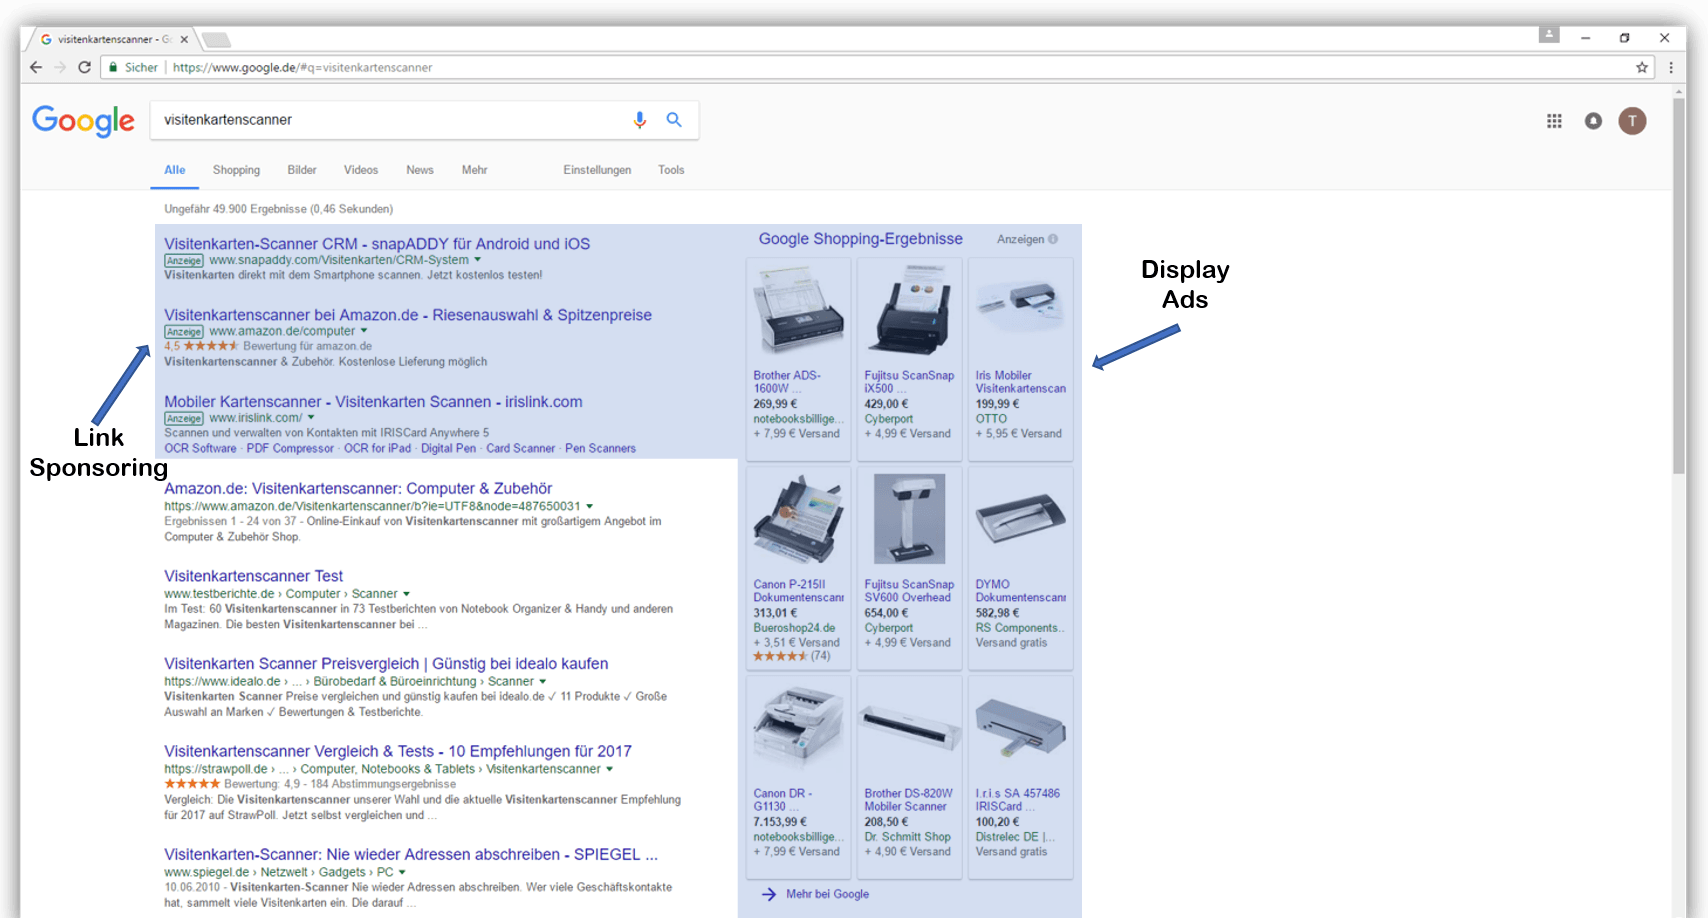Screen dimensions: 1708x918
Task: Click the Brother ADS-1600W product thumbnail
Action: [x=798, y=312]
